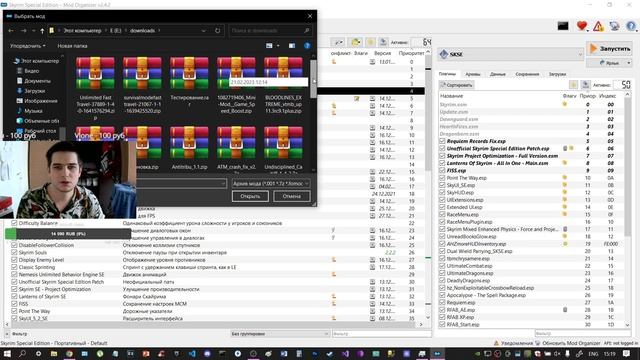The width and height of the screenshot is (640, 360).
Task: Sort mod list by Приоритет column
Action: click(411, 53)
